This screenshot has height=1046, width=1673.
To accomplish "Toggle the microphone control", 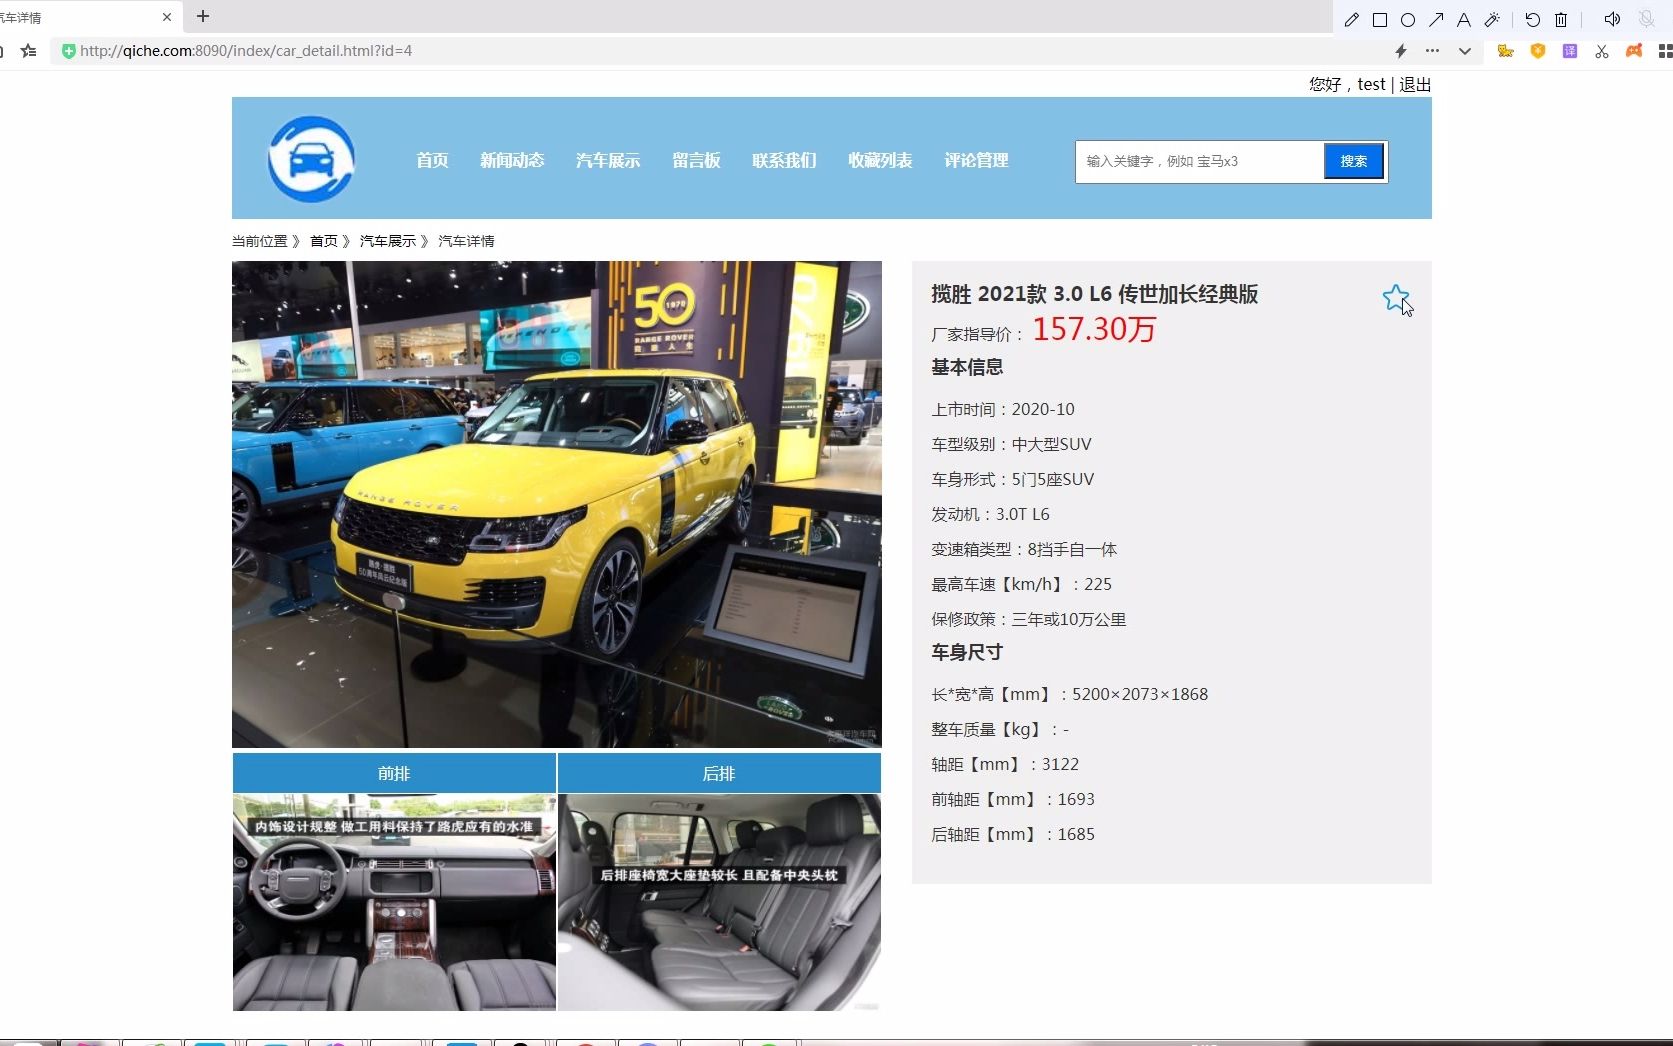I will [1645, 18].
